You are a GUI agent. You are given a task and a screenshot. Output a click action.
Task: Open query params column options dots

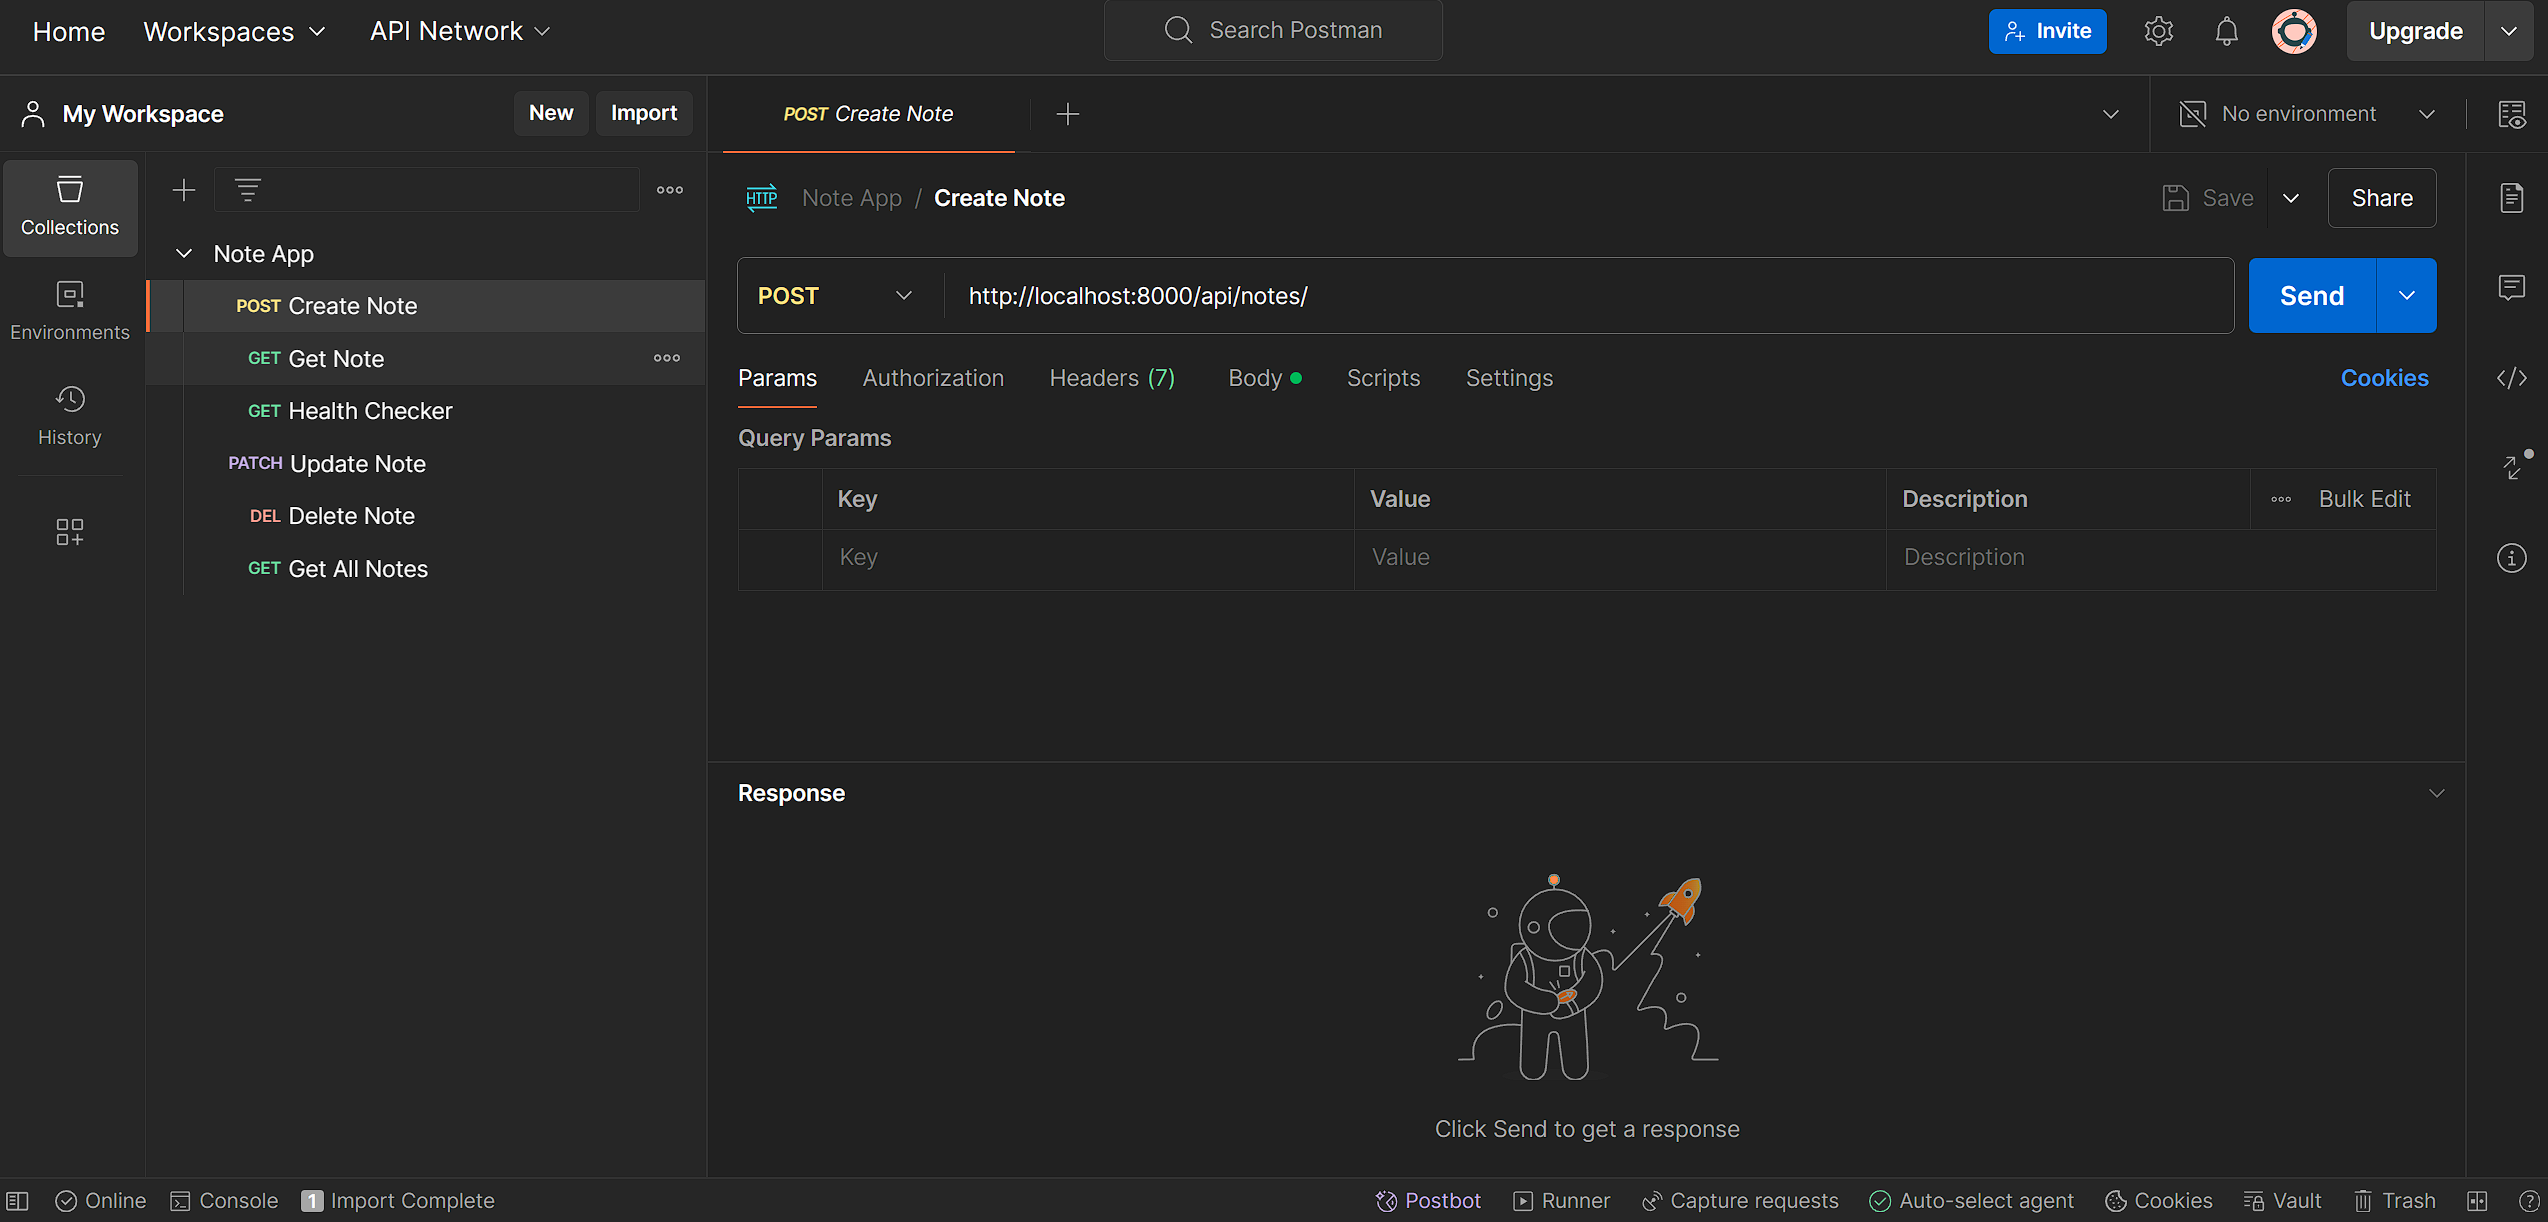(x=2281, y=499)
